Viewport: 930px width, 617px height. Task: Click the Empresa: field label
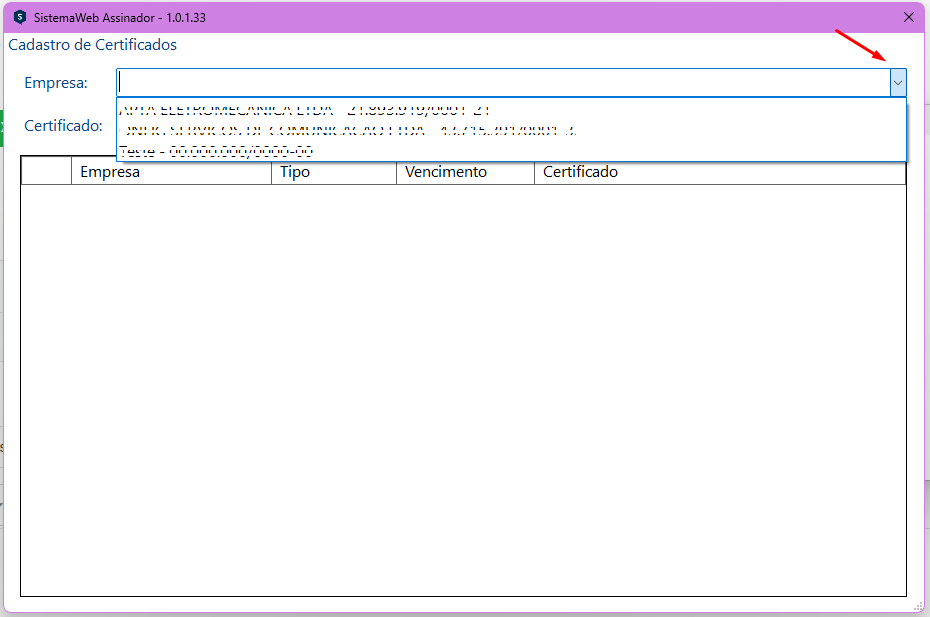pos(56,83)
